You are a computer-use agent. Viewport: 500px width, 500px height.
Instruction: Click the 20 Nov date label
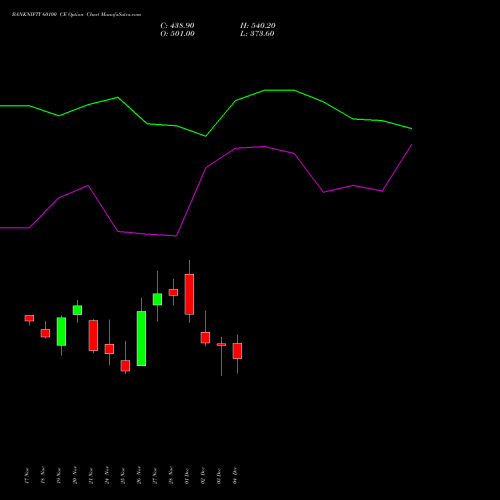tap(75, 475)
